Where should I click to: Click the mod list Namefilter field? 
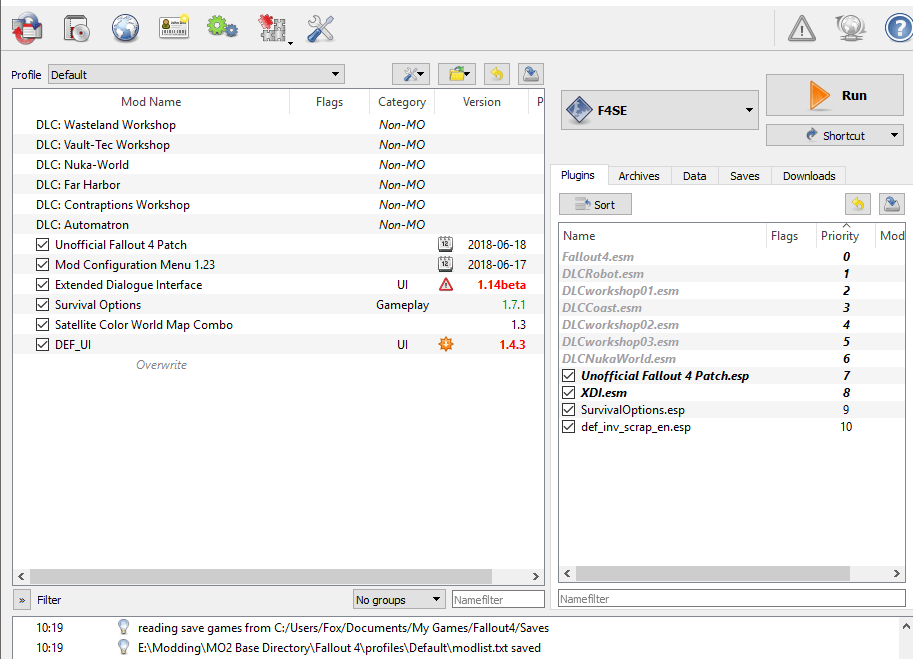click(498, 599)
